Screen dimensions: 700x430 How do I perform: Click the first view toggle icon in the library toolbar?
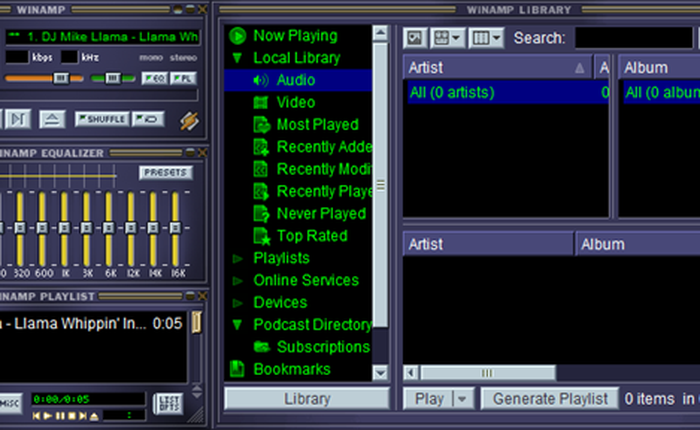[415, 38]
